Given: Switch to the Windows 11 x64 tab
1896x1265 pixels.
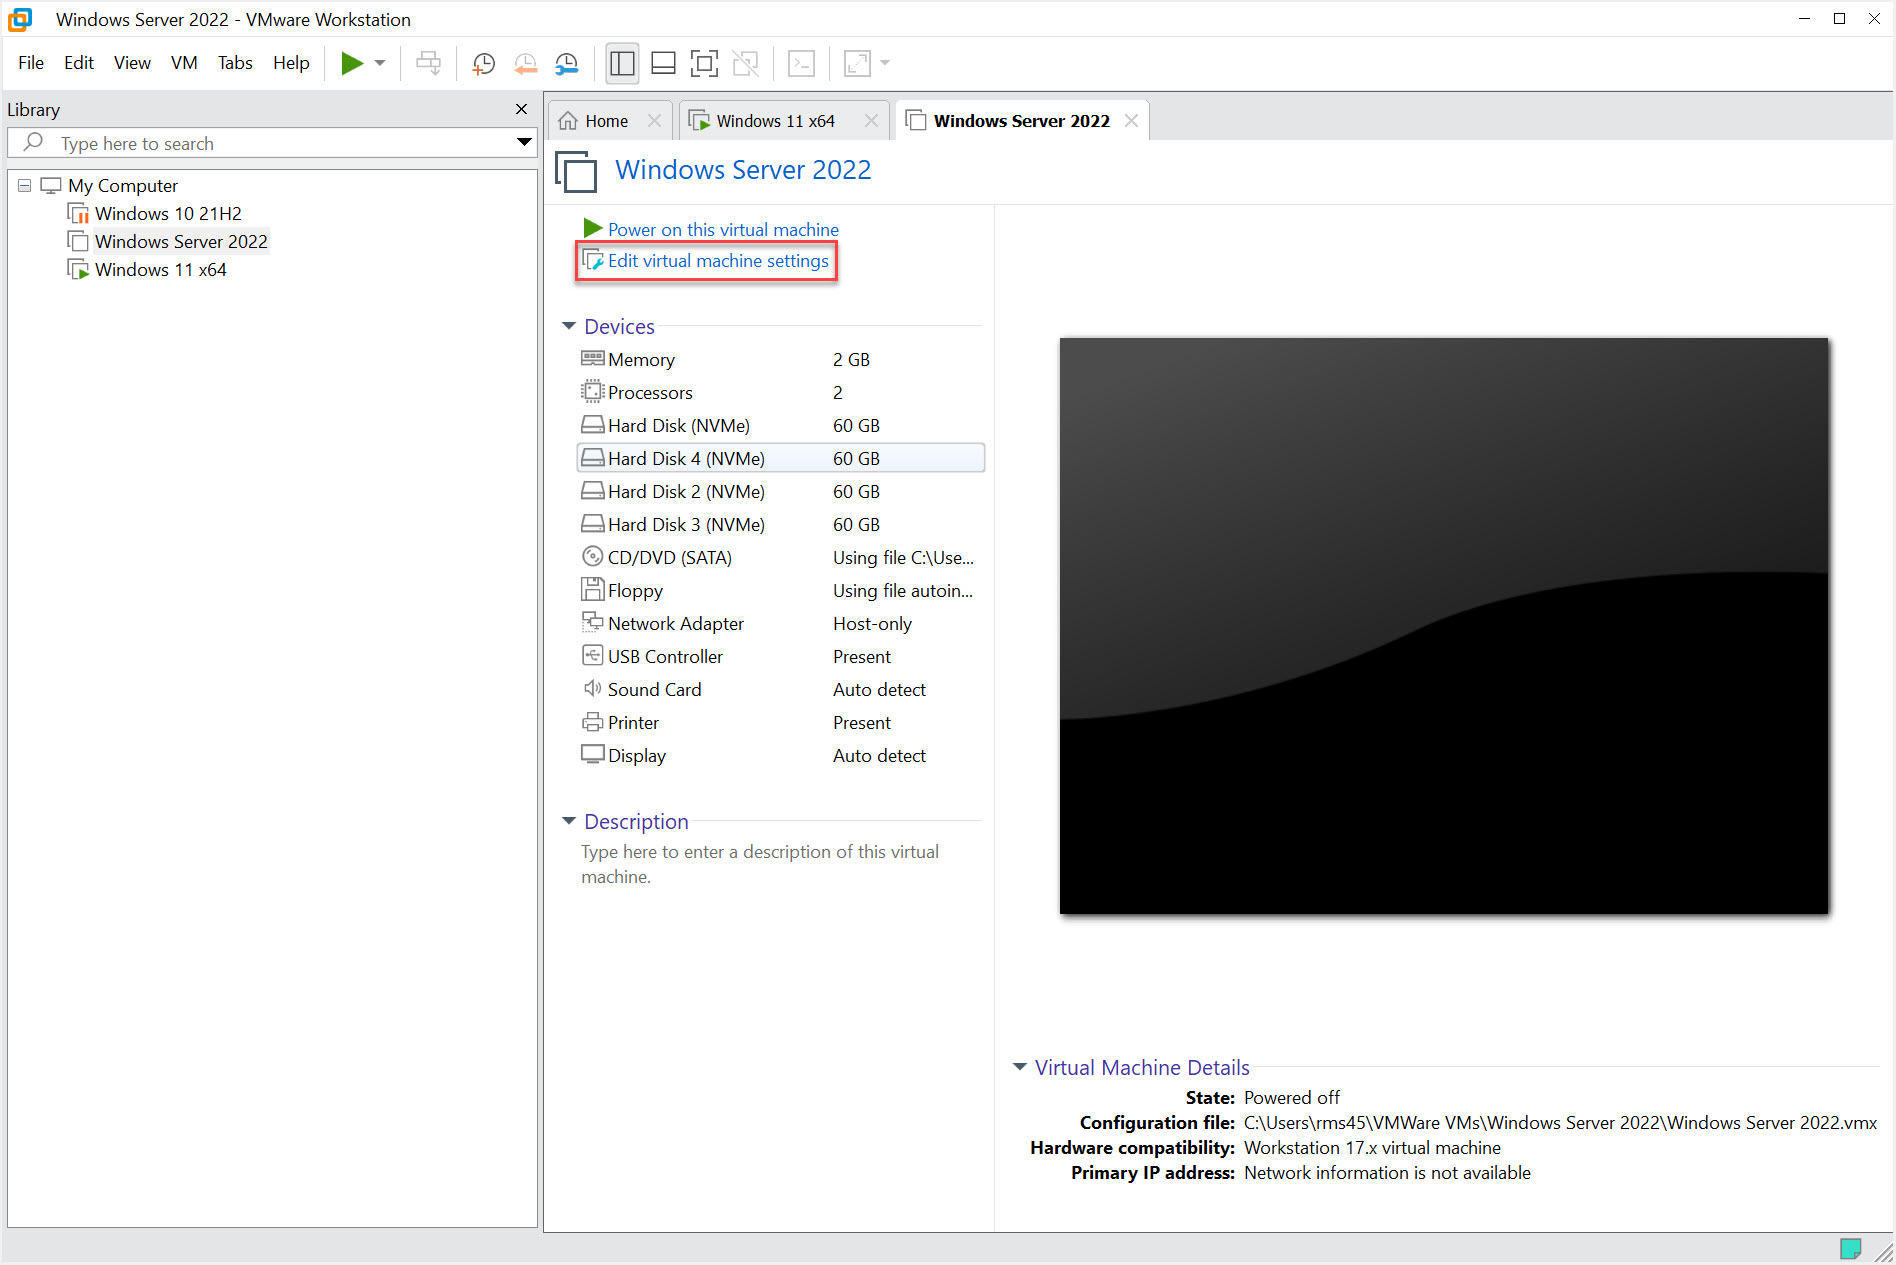Looking at the screenshot, I should [x=775, y=120].
